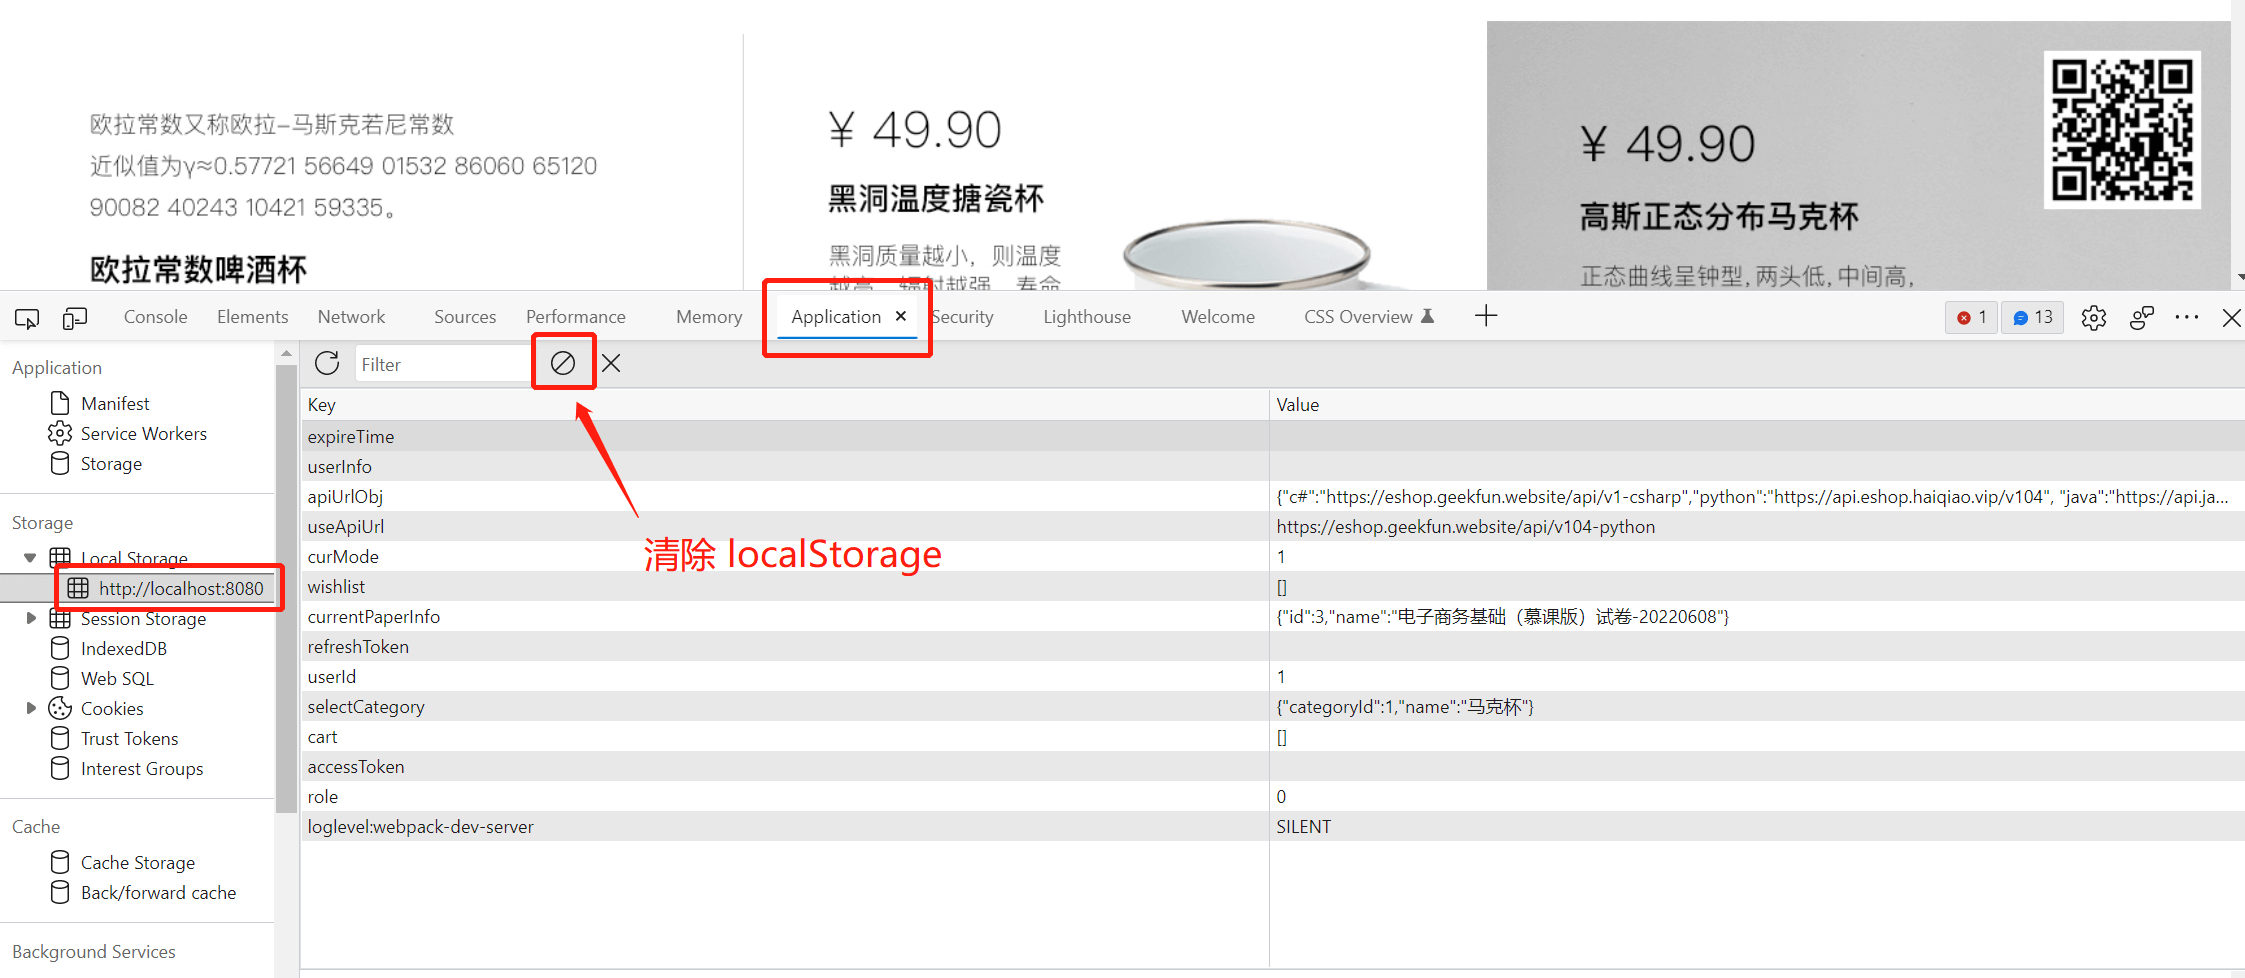
Task: Open the customize DevTools ellipsis menu
Action: [x=2187, y=317]
